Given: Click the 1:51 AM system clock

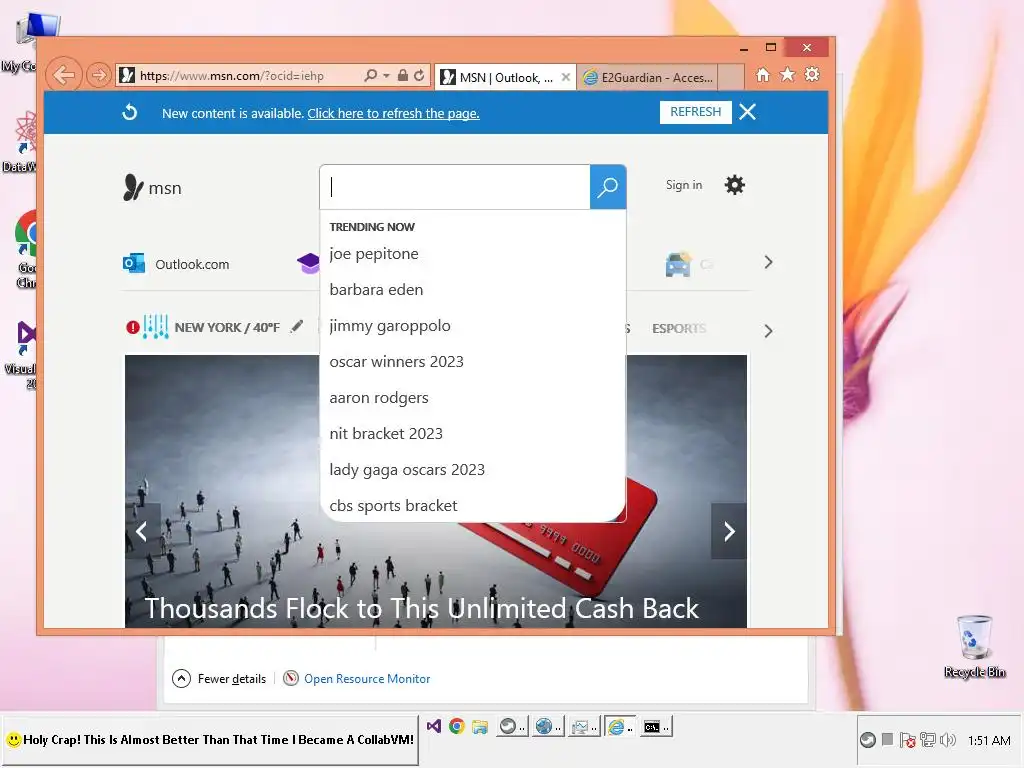Looking at the screenshot, I should [989, 741].
